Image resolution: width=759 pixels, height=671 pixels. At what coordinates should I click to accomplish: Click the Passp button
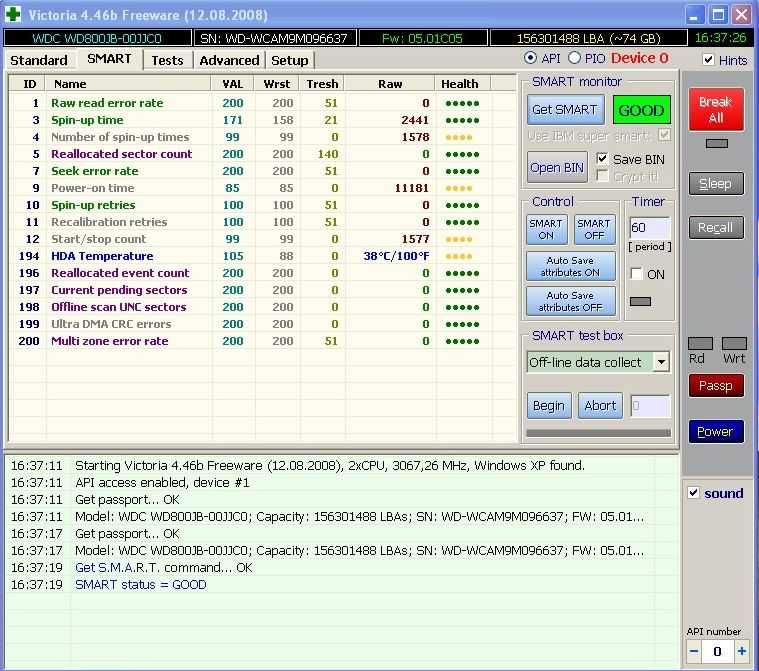point(716,386)
